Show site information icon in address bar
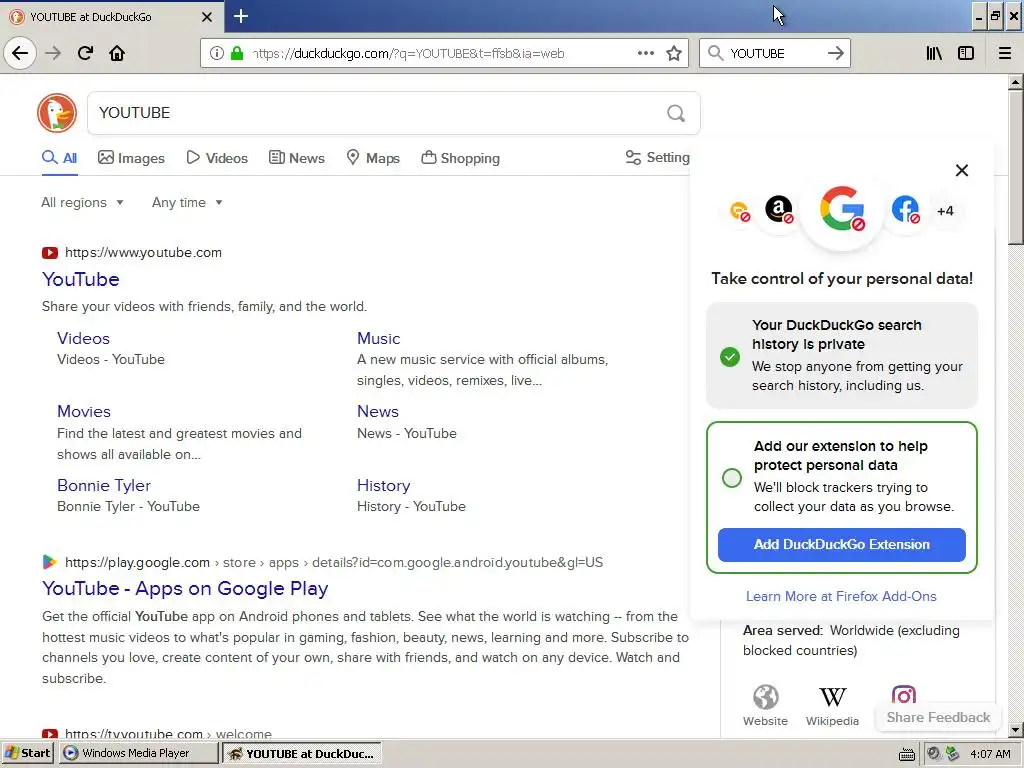Image resolution: width=1024 pixels, height=768 pixels. [217, 53]
